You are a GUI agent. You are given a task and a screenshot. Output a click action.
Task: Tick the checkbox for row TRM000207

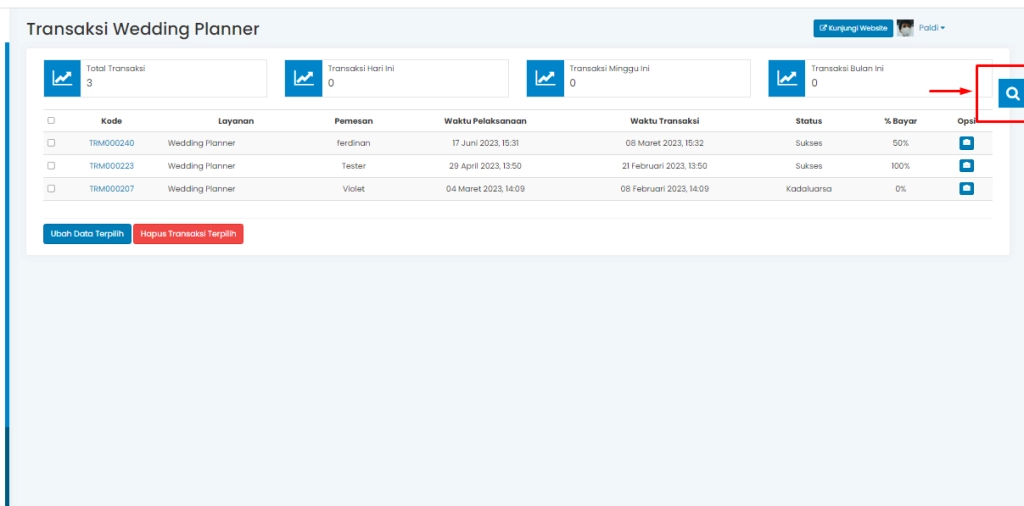51,188
